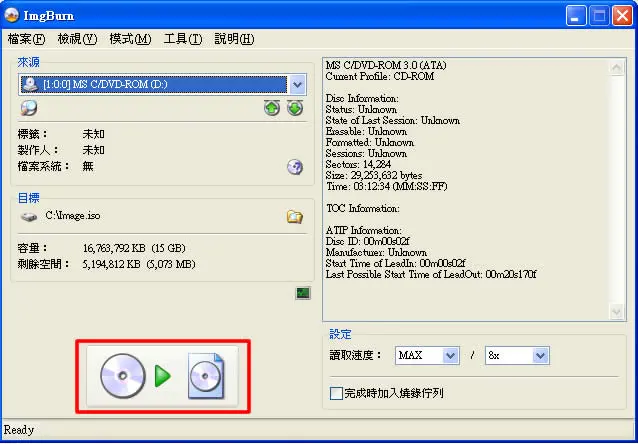Screen dimensions: 638x444
Task: Click the hard drive icon beside C:\Image.iso
Action: pos(29,217)
